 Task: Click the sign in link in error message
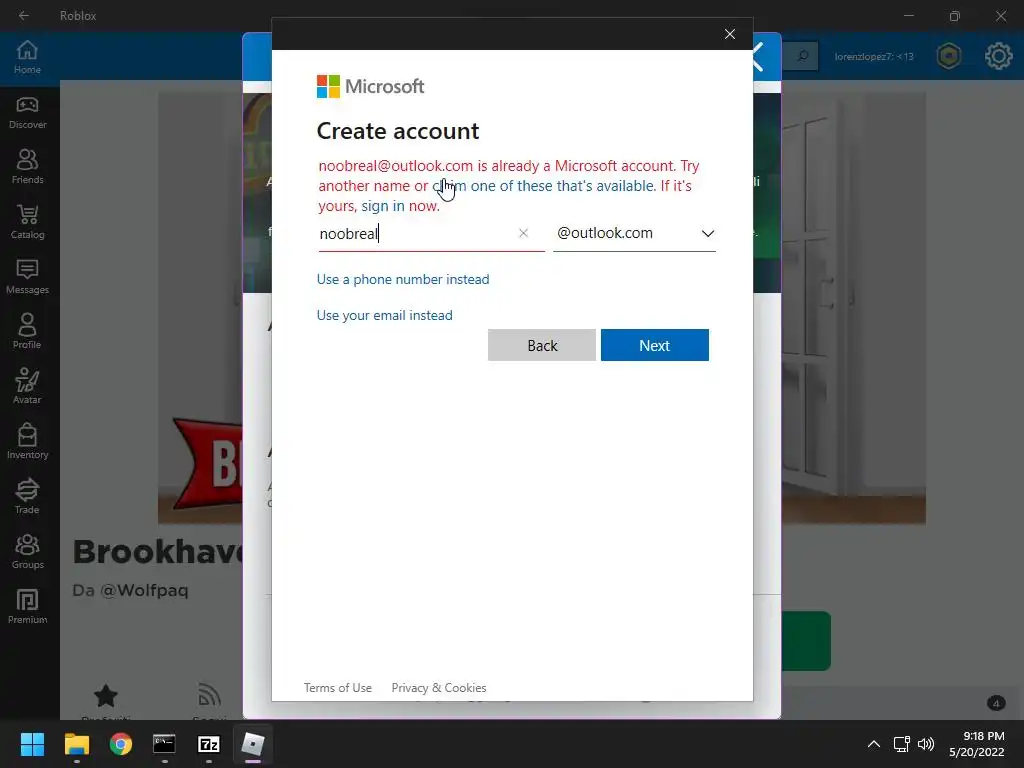click(x=383, y=206)
